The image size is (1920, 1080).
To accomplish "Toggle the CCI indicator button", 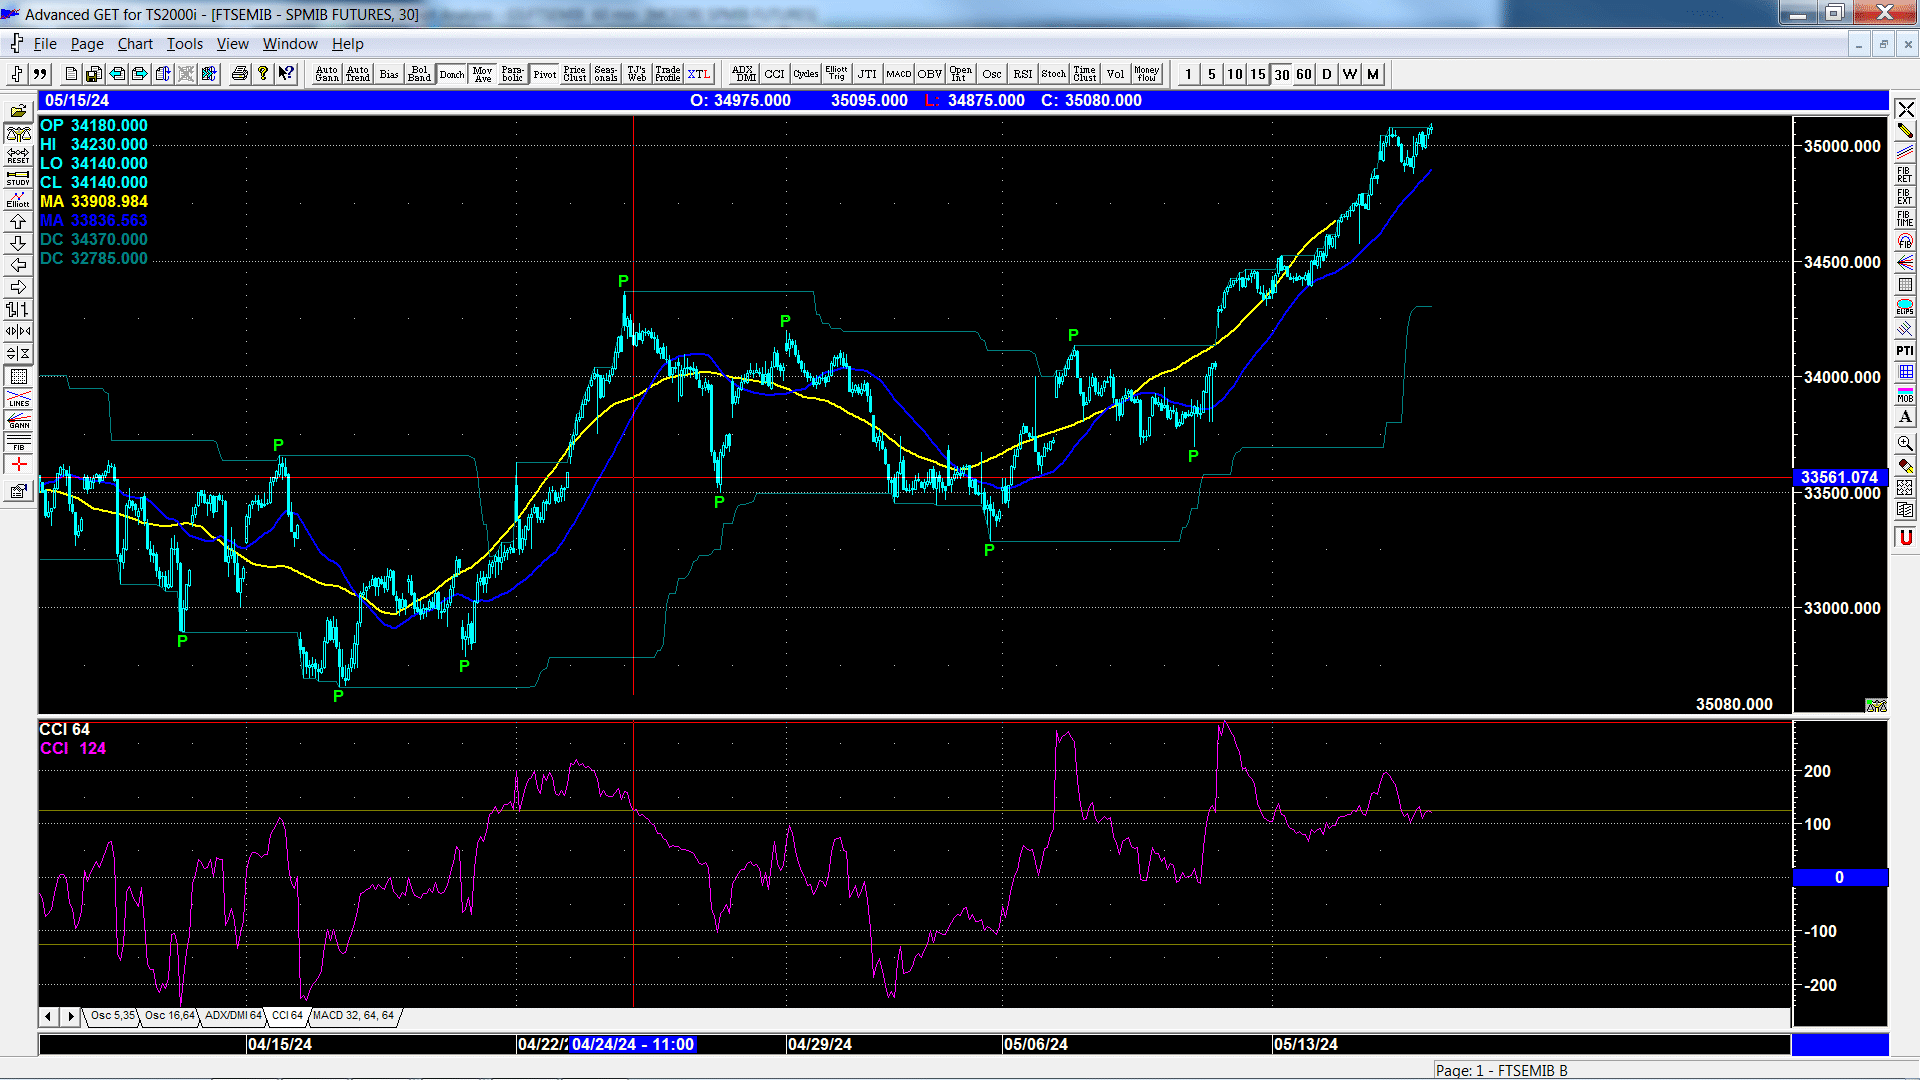I will pos(775,74).
